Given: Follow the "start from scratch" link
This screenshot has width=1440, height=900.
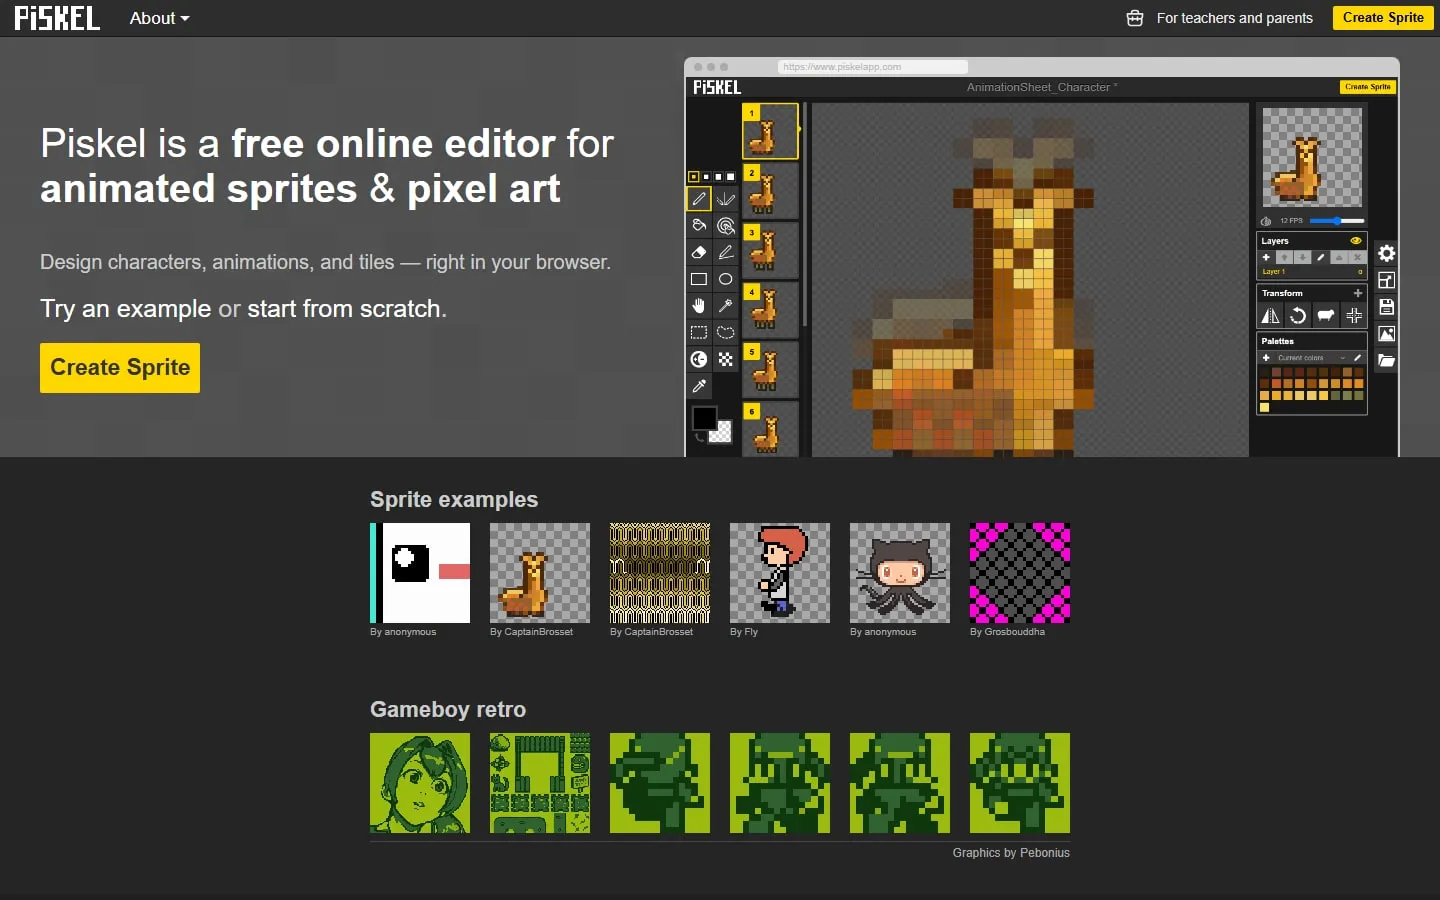Looking at the screenshot, I should 344,309.
